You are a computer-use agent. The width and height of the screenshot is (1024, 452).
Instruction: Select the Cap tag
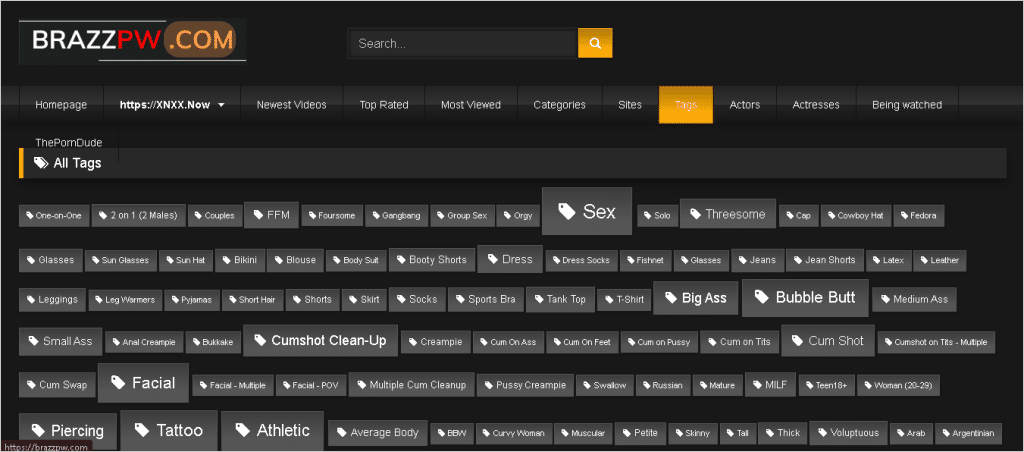[798, 216]
